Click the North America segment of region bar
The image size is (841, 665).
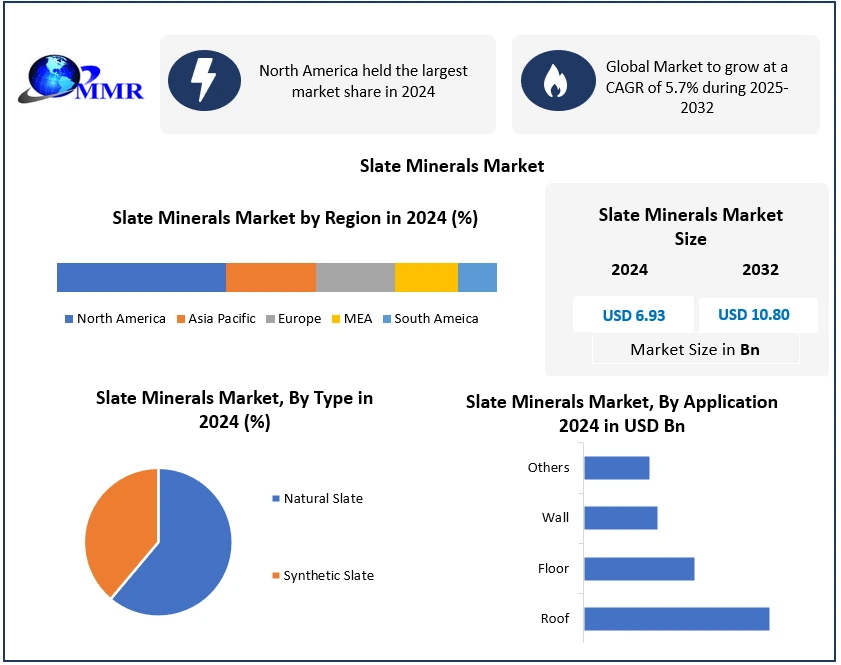(141, 277)
